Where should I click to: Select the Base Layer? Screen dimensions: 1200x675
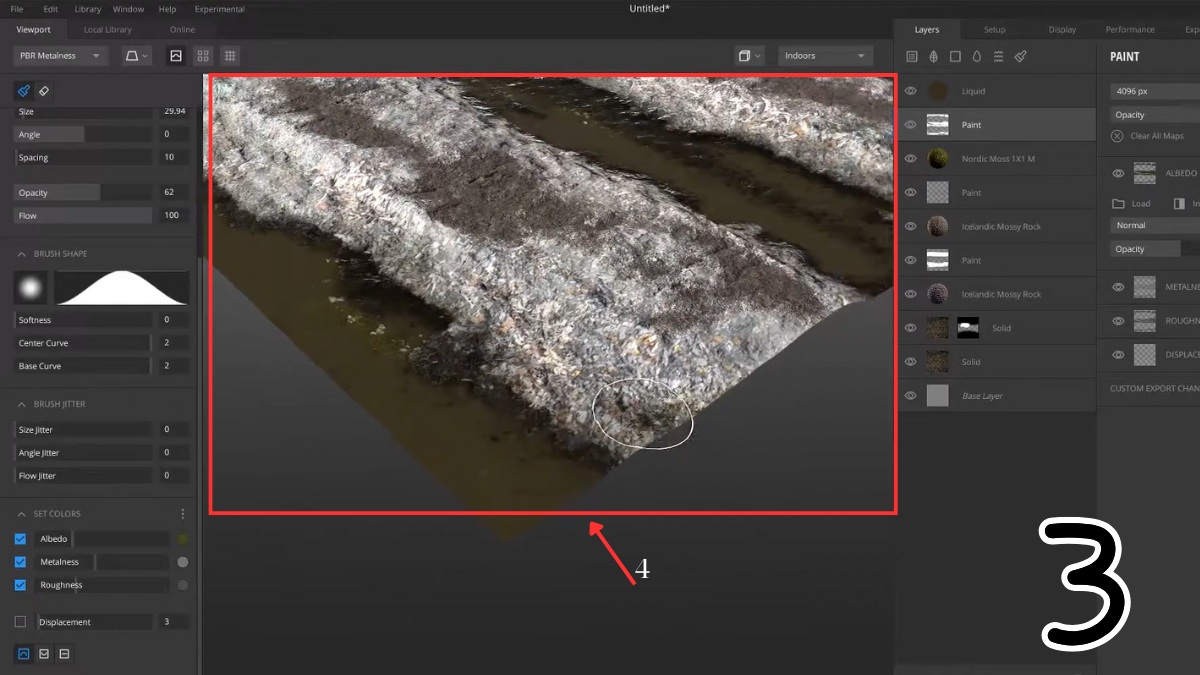[x=997, y=396]
